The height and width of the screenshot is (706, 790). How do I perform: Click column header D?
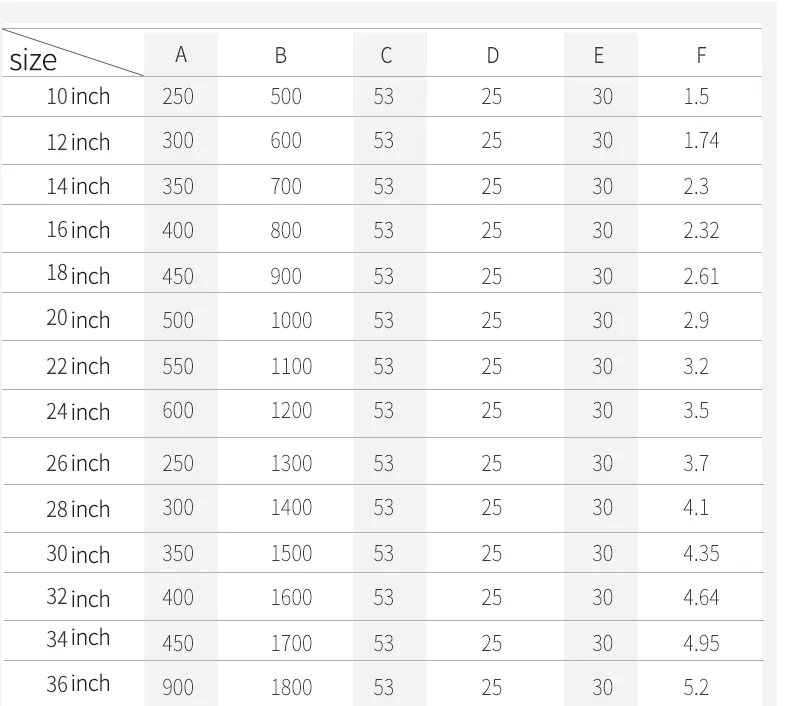(492, 56)
